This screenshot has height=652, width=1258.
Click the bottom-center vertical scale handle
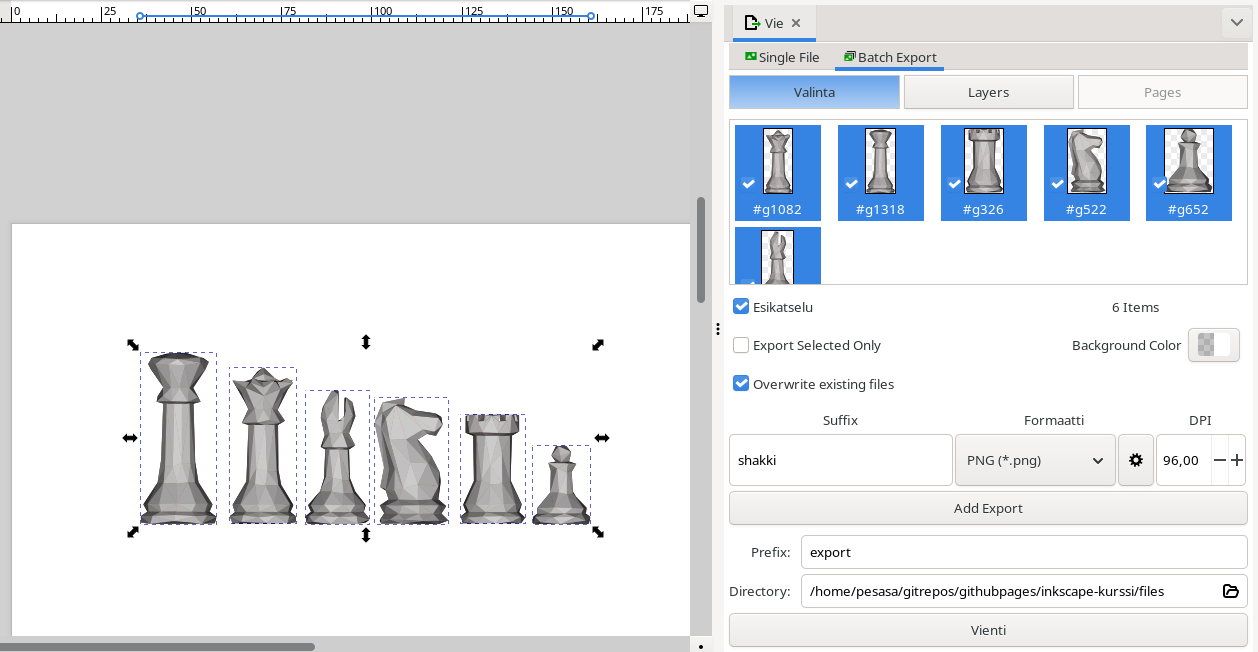click(366, 535)
